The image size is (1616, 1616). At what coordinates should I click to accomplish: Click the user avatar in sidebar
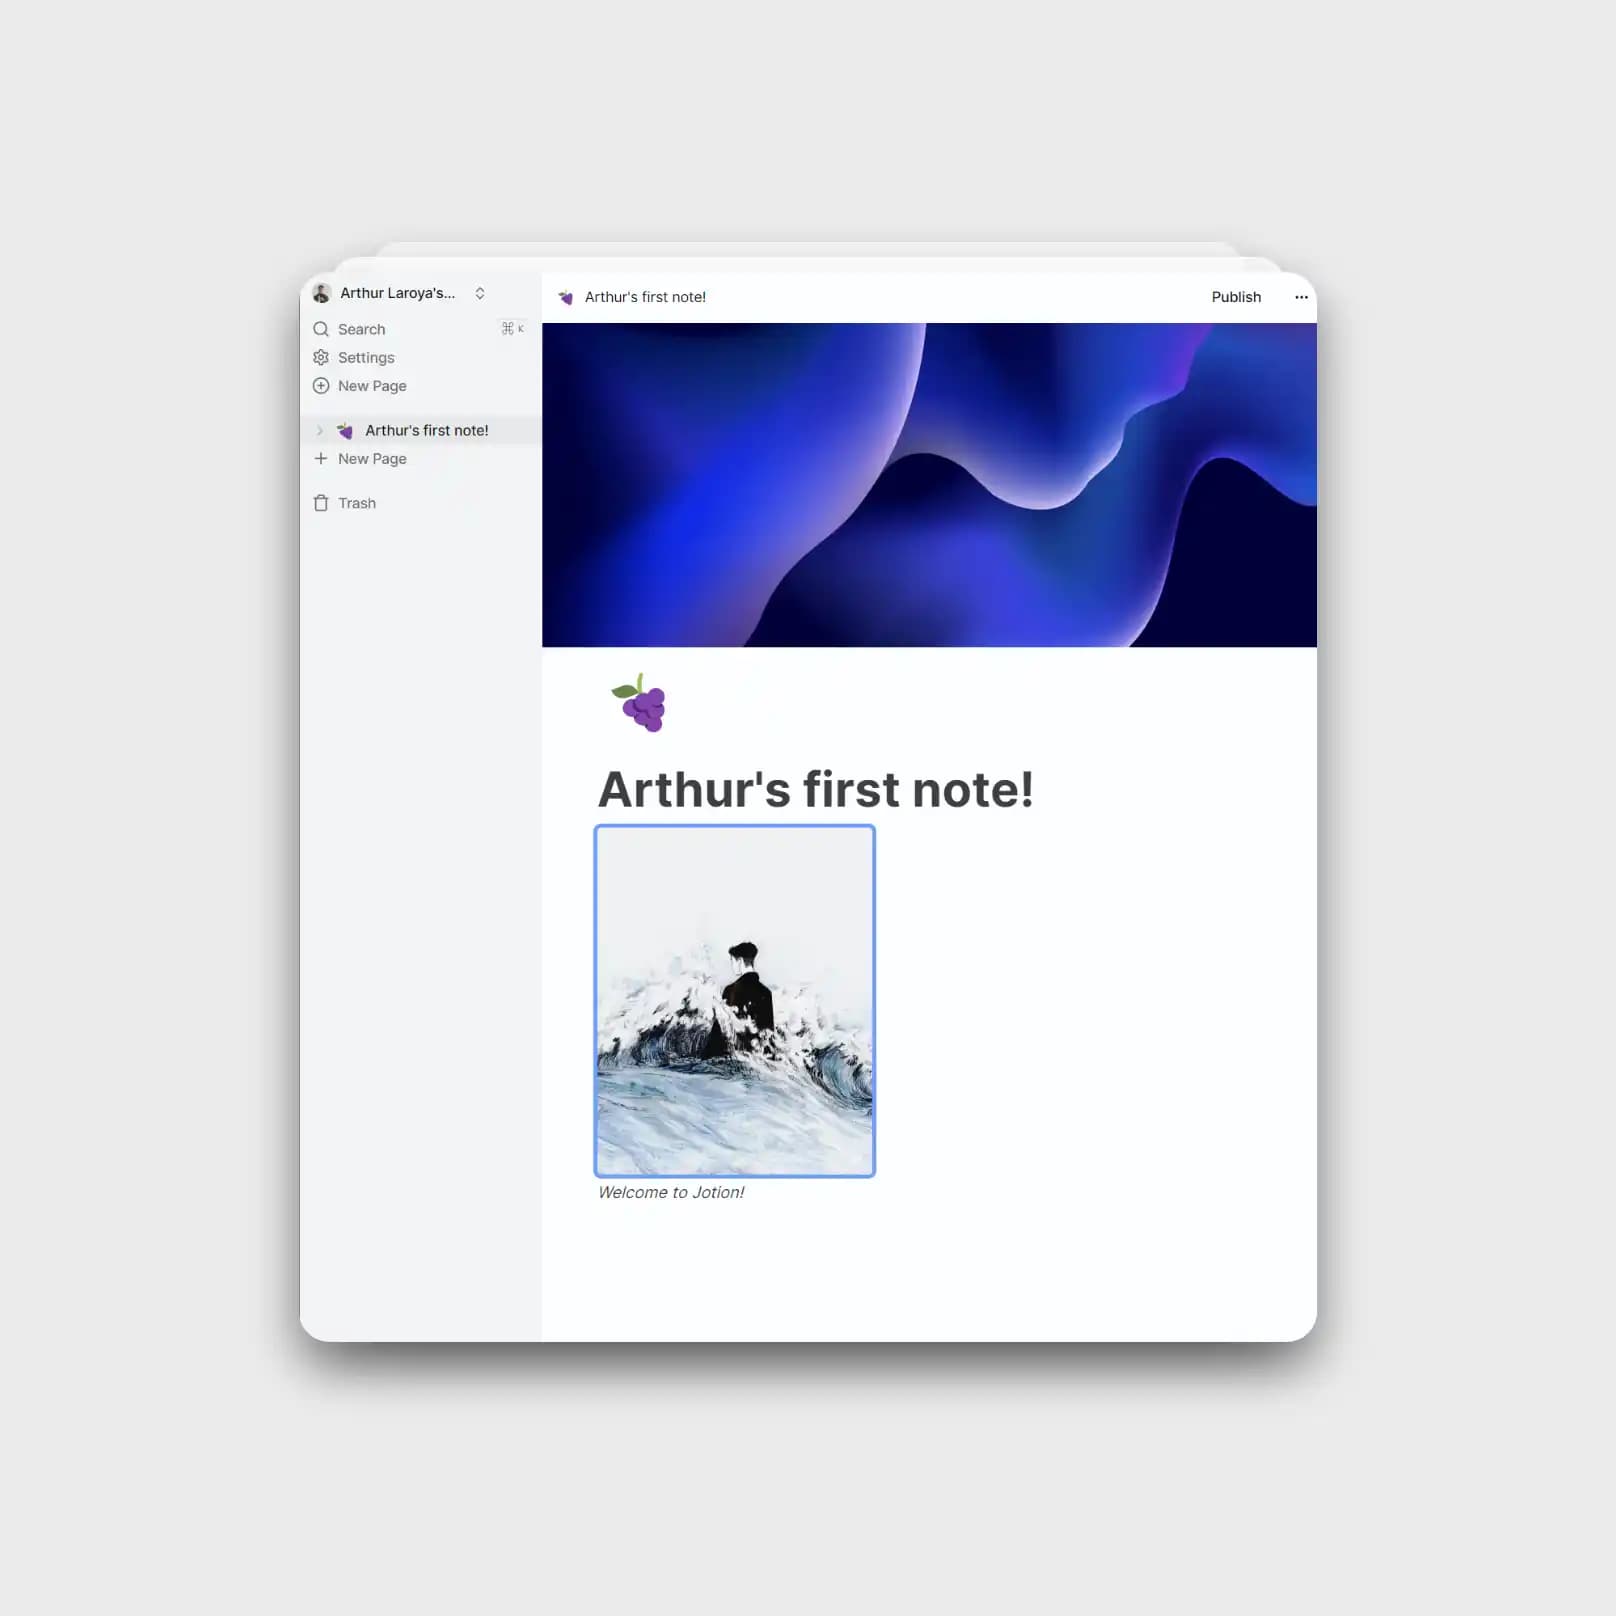click(x=321, y=293)
